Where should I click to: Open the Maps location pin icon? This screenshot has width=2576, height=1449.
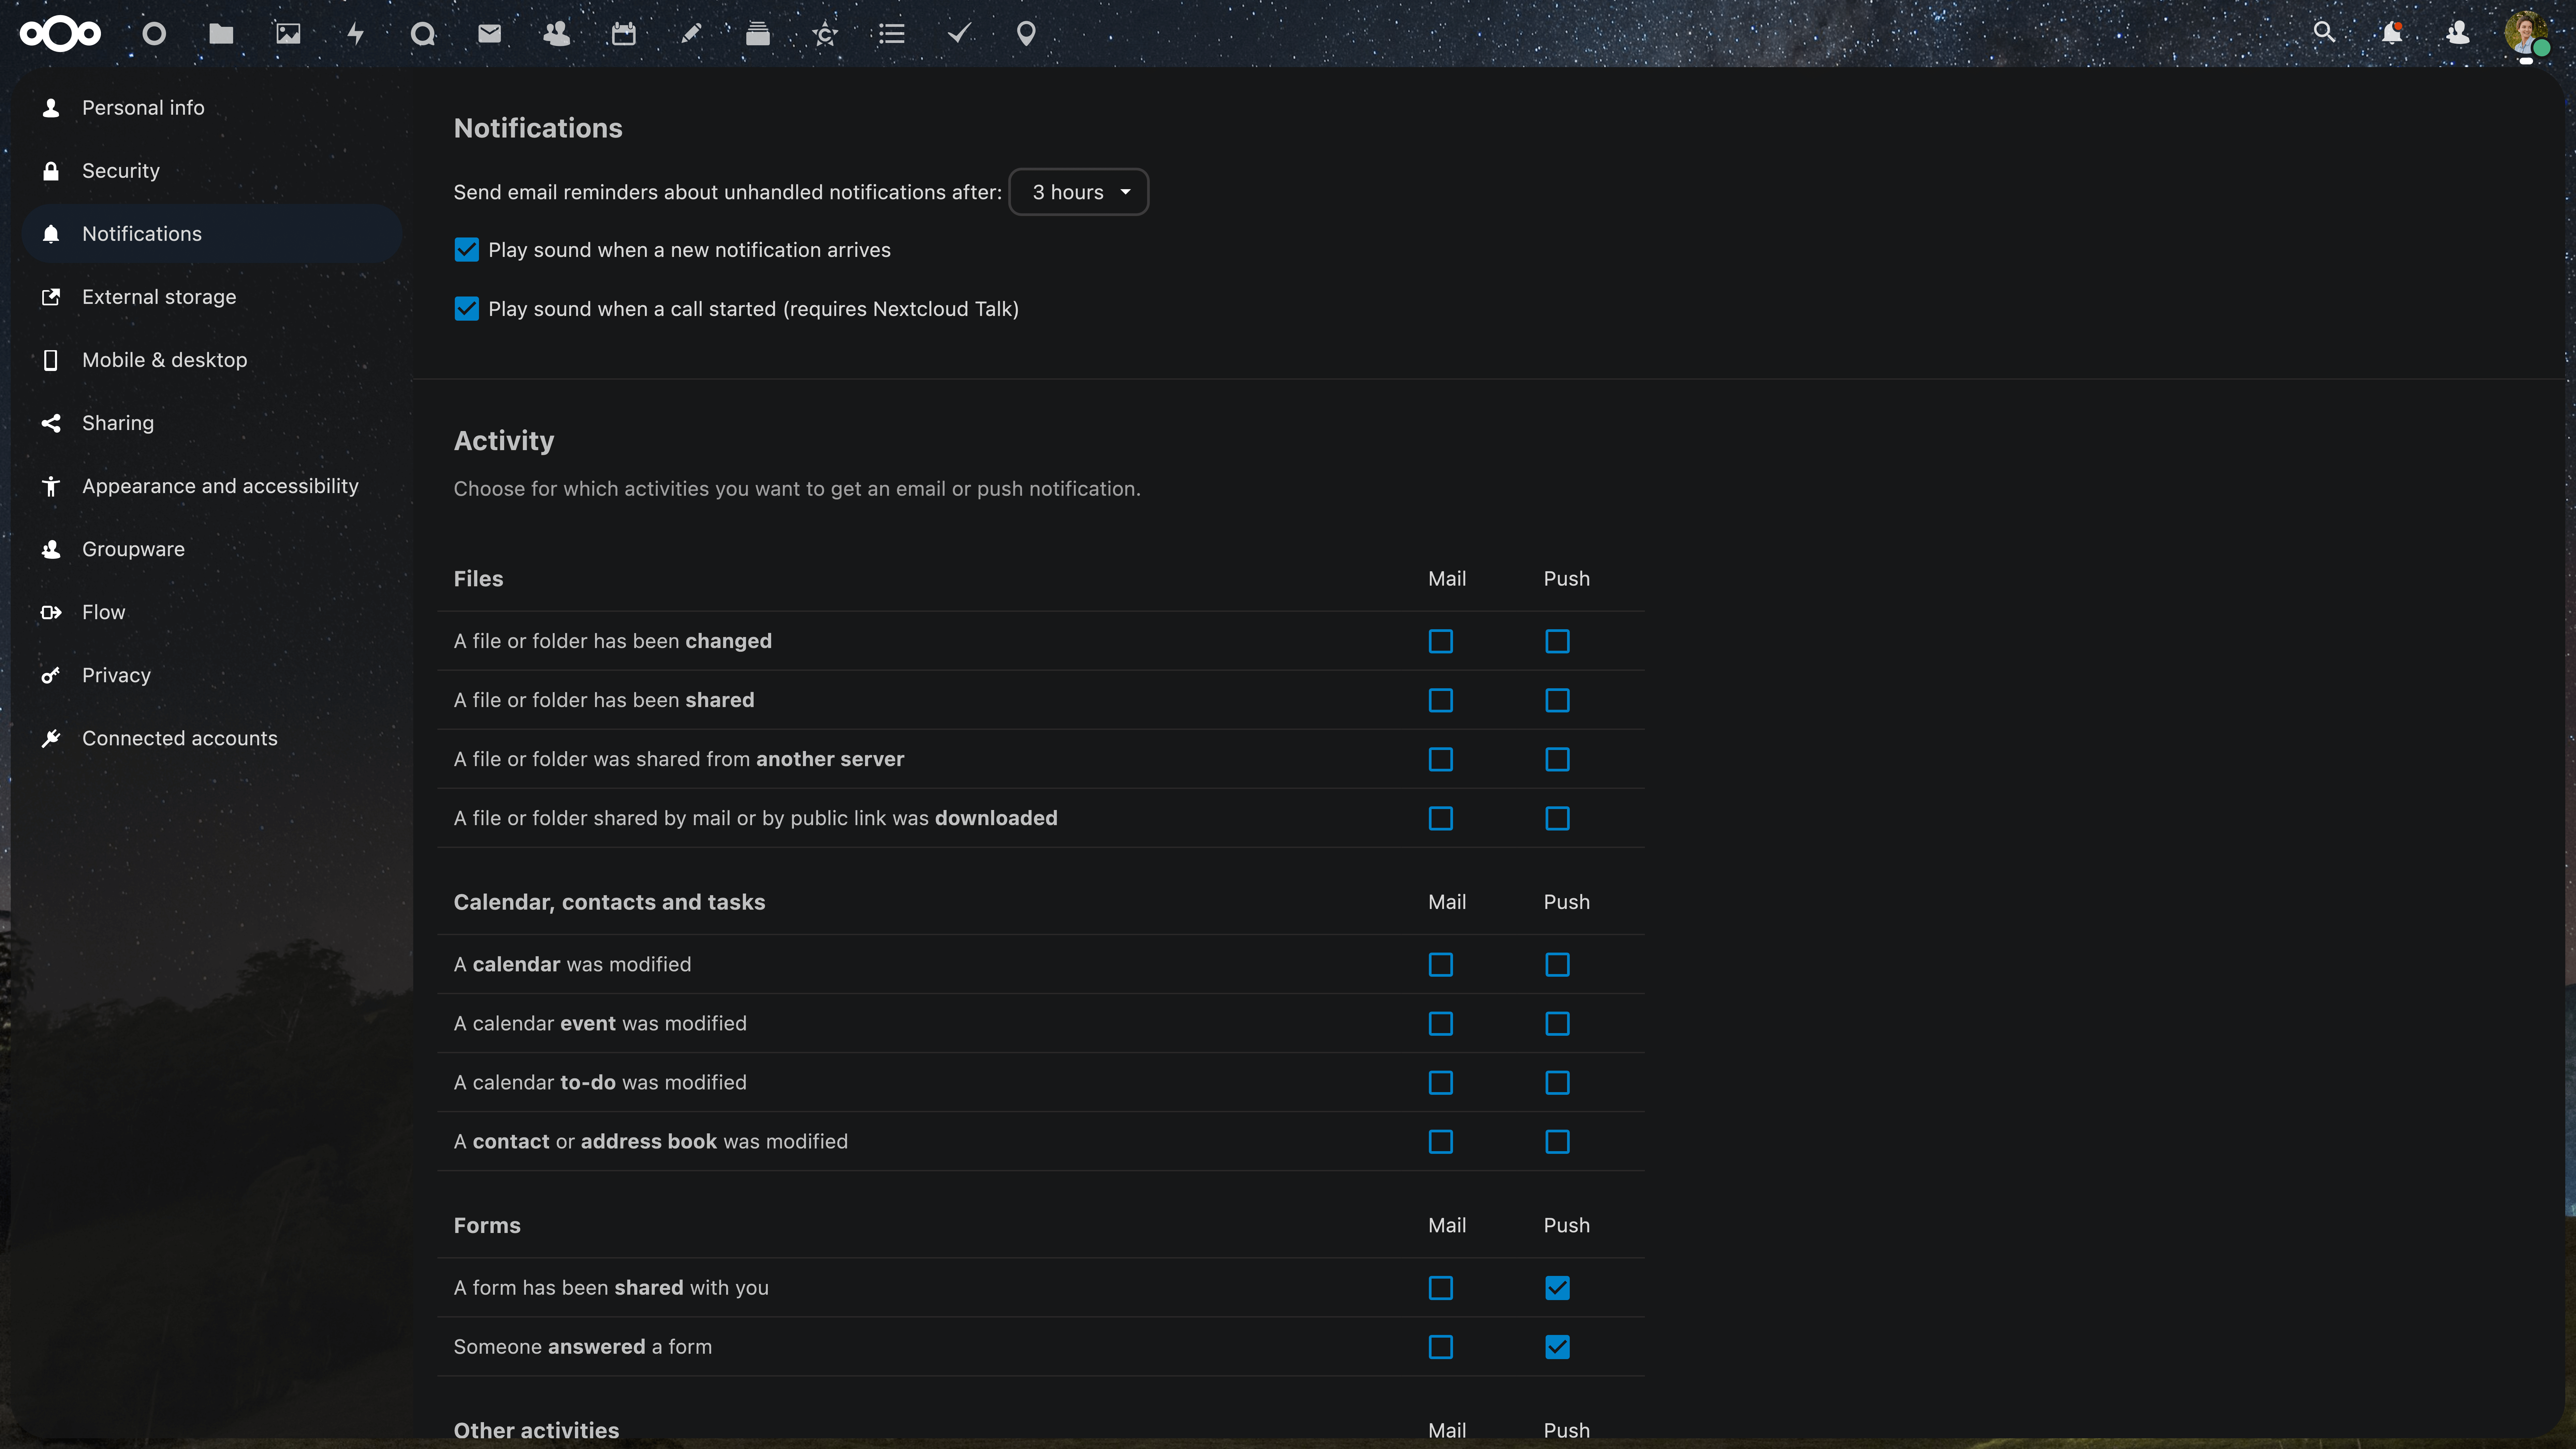(1026, 34)
